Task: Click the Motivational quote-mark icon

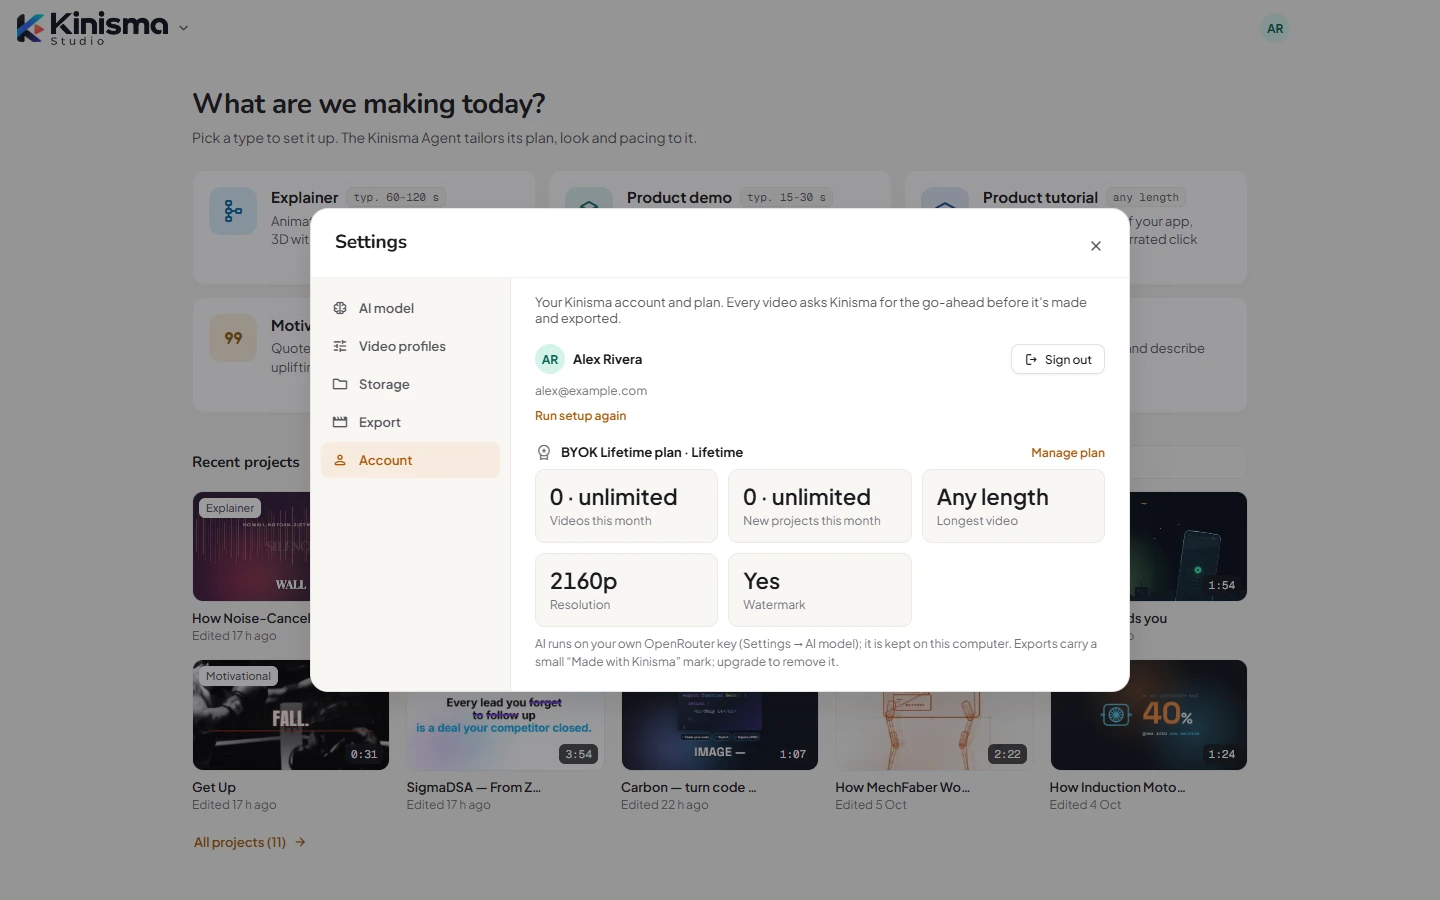Action: pos(233,338)
